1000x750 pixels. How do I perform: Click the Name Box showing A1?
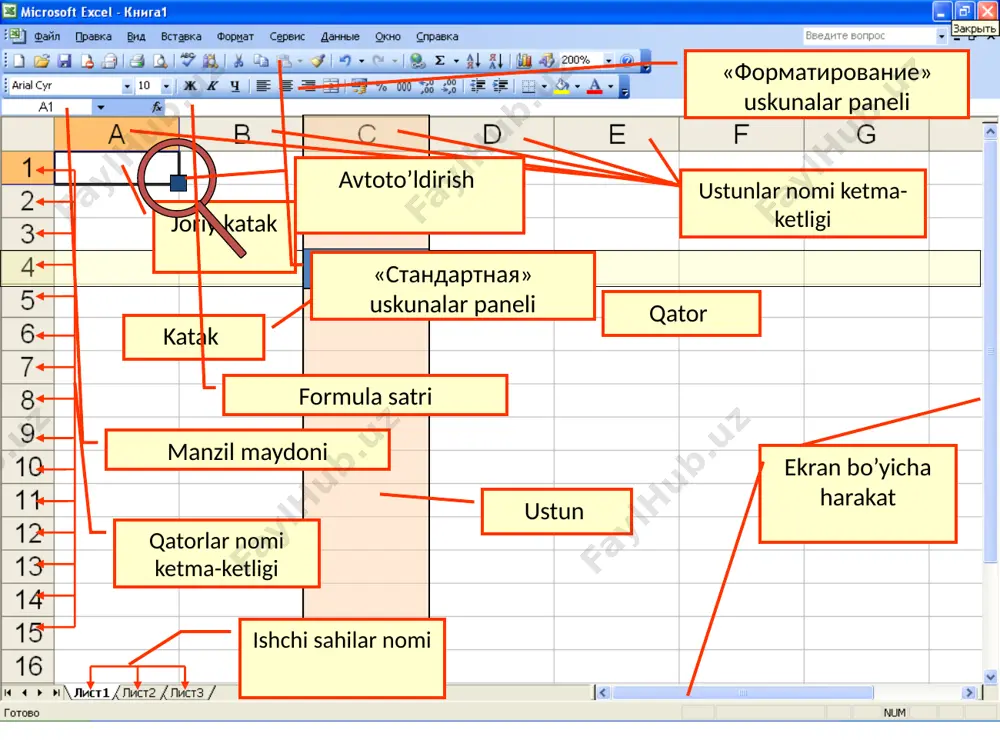(47, 107)
